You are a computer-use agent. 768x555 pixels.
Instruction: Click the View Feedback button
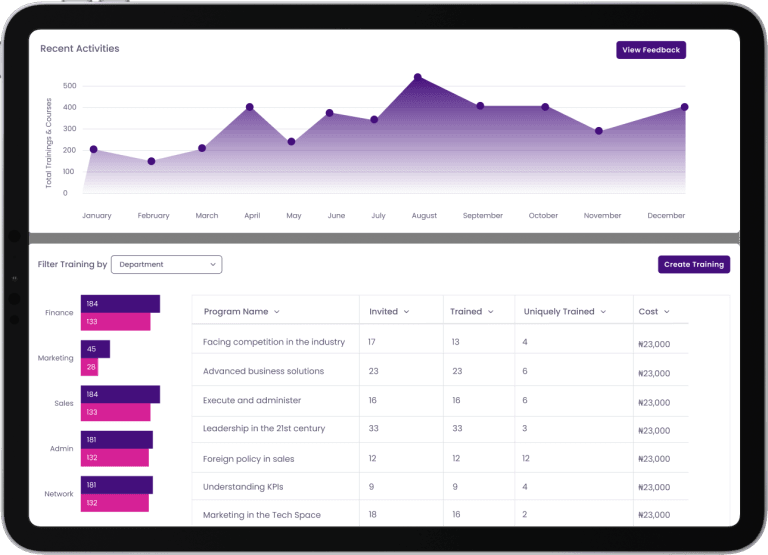651,50
